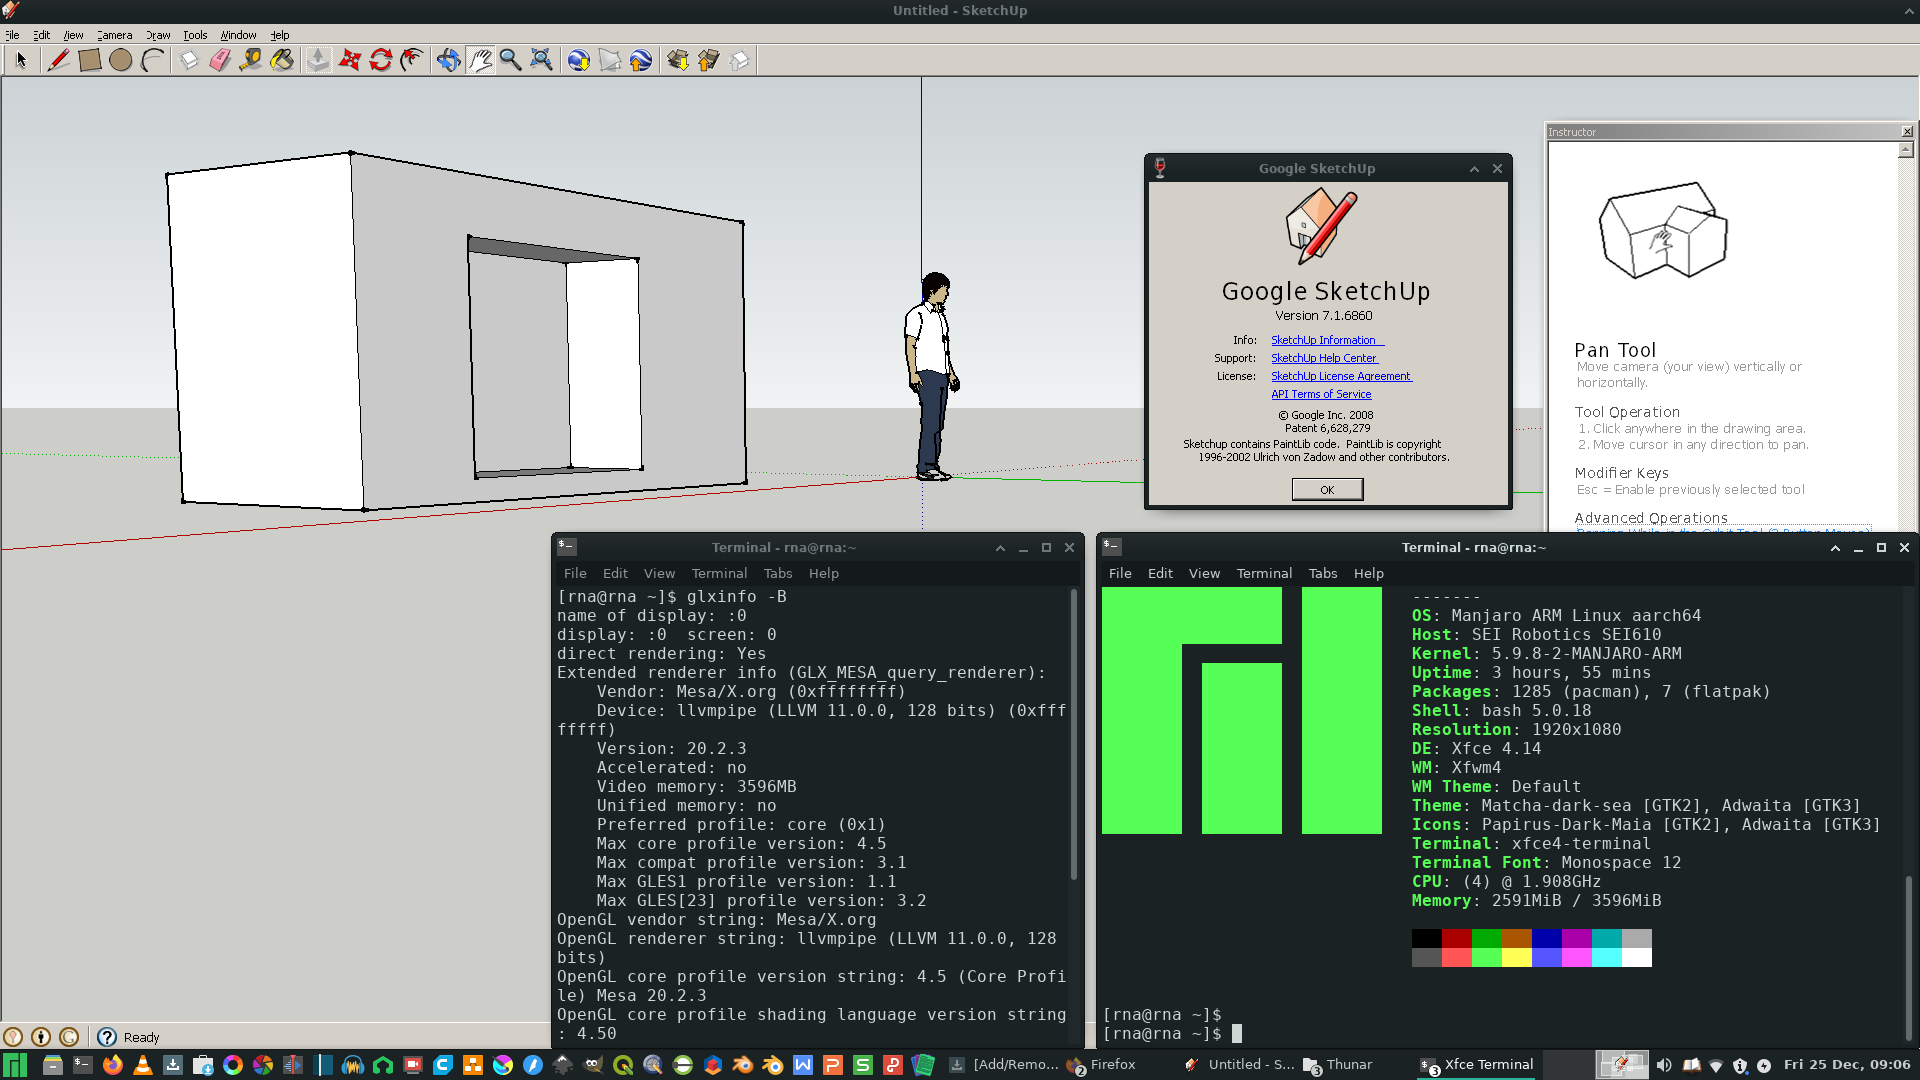Screen dimensions: 1920x1080
Task: Launch QGIS from the taskbar
Action: [x=623, y=1065]
